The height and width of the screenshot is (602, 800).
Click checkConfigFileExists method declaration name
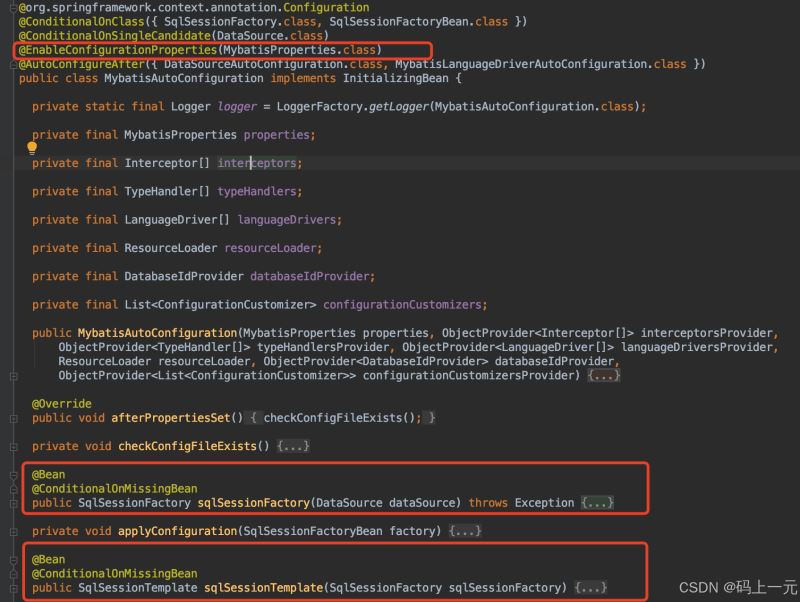[x=187, y=446]
